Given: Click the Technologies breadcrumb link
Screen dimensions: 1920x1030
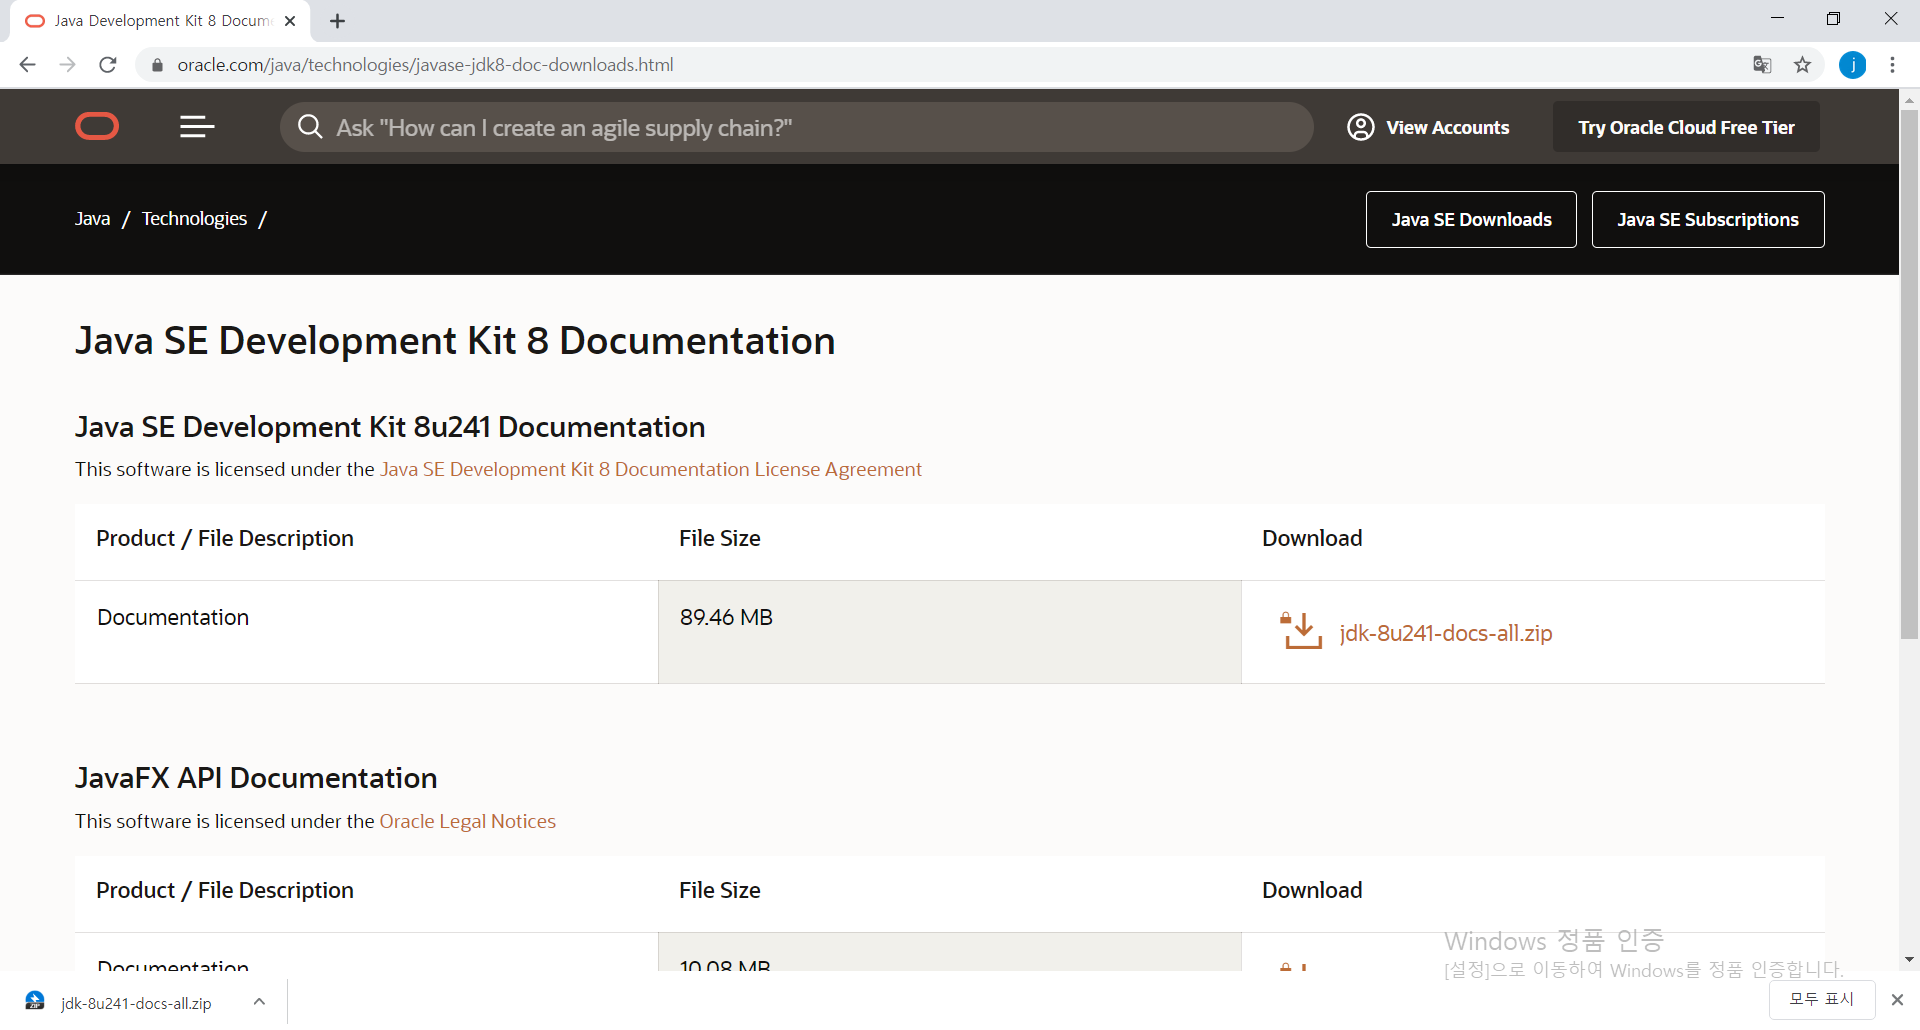Looking at the screenshot, I should pyautogui.click(x=194, y=218).
